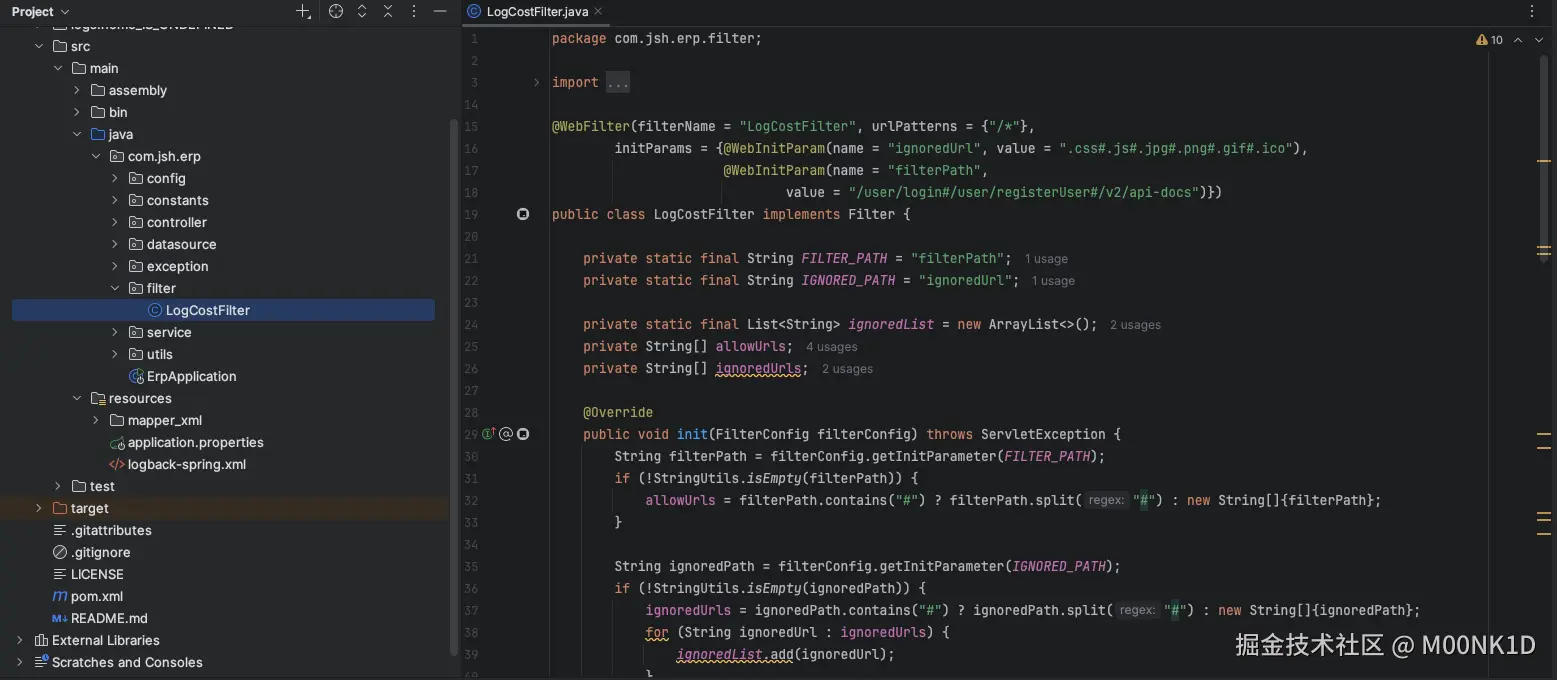Screen dimensions: 1557x680
Task: Expand the service folder in project tree
Action: tap(114, 332)
